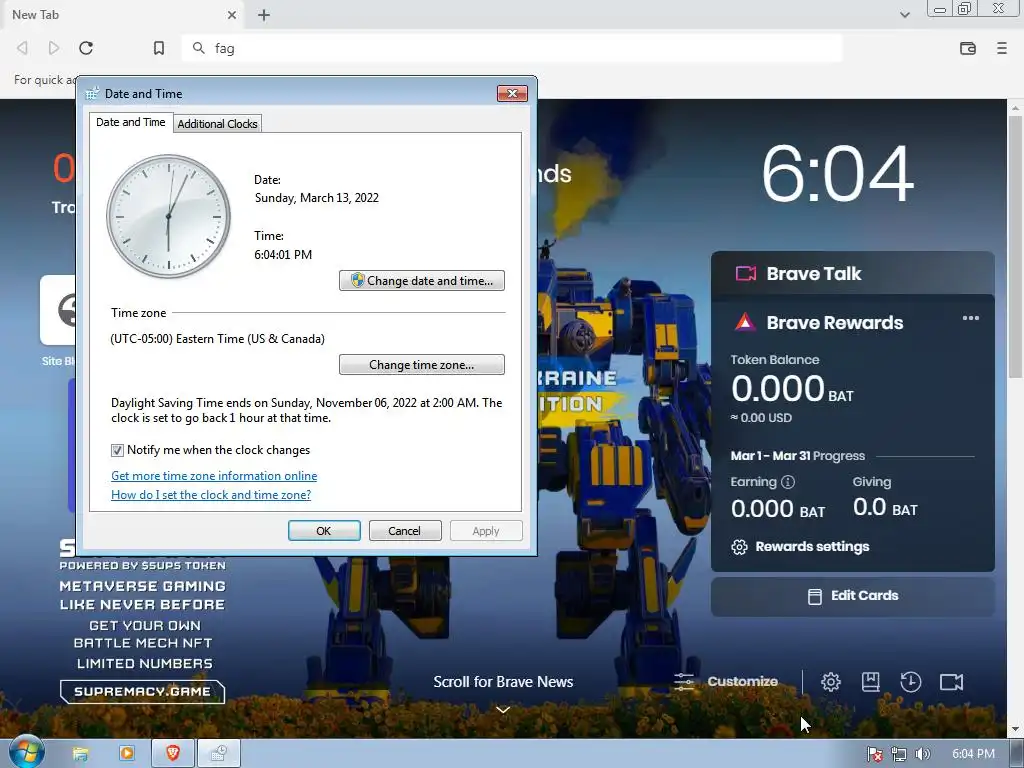Open Windows Media Player taskbar icon
Viewport: 1024px width, 768px height.
(127, 754)
